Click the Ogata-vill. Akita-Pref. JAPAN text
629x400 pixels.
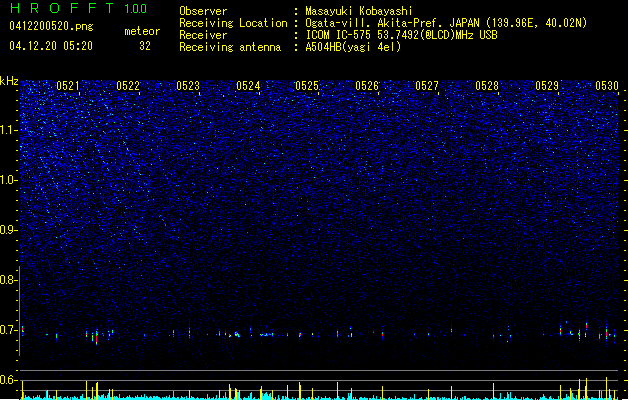point(393,23)
